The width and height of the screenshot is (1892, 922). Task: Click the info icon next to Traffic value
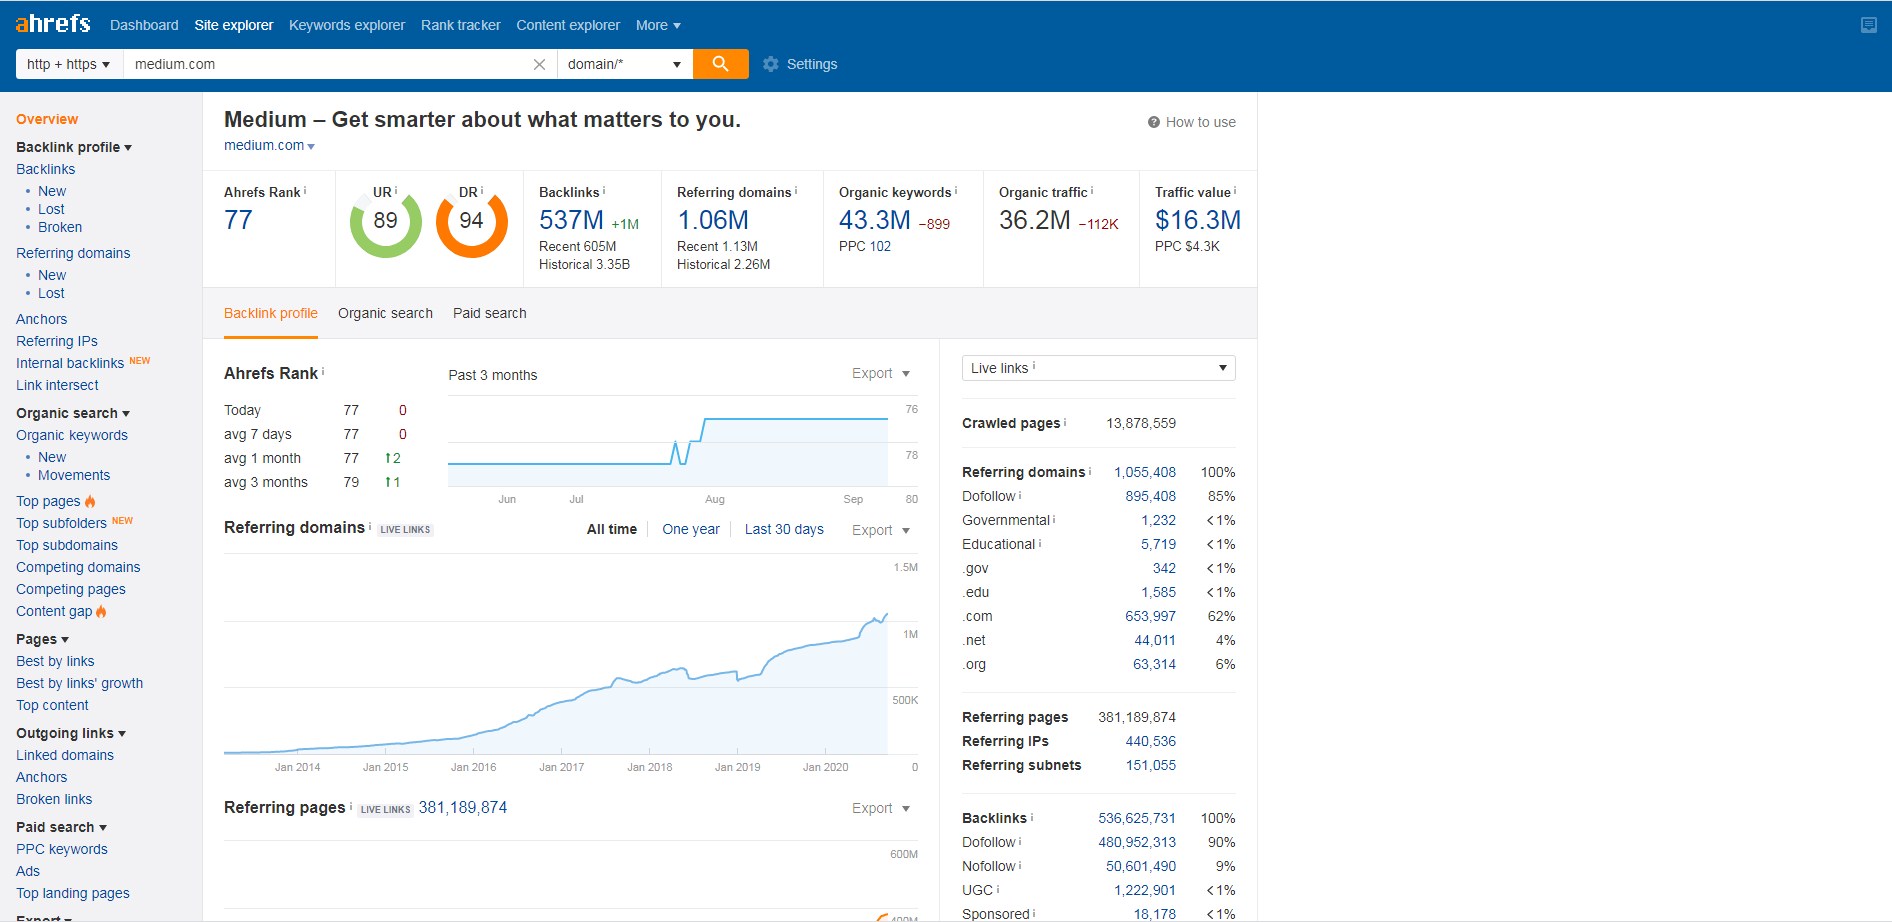point(1235,190)
